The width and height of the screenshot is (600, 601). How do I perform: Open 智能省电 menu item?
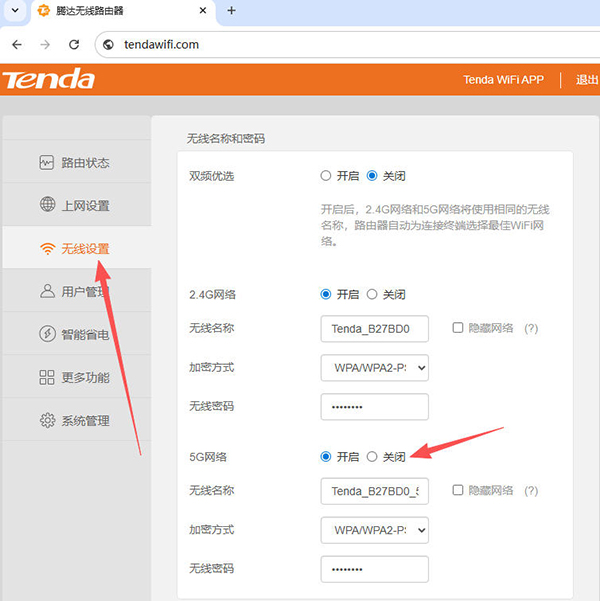click(x=77, y=334)
